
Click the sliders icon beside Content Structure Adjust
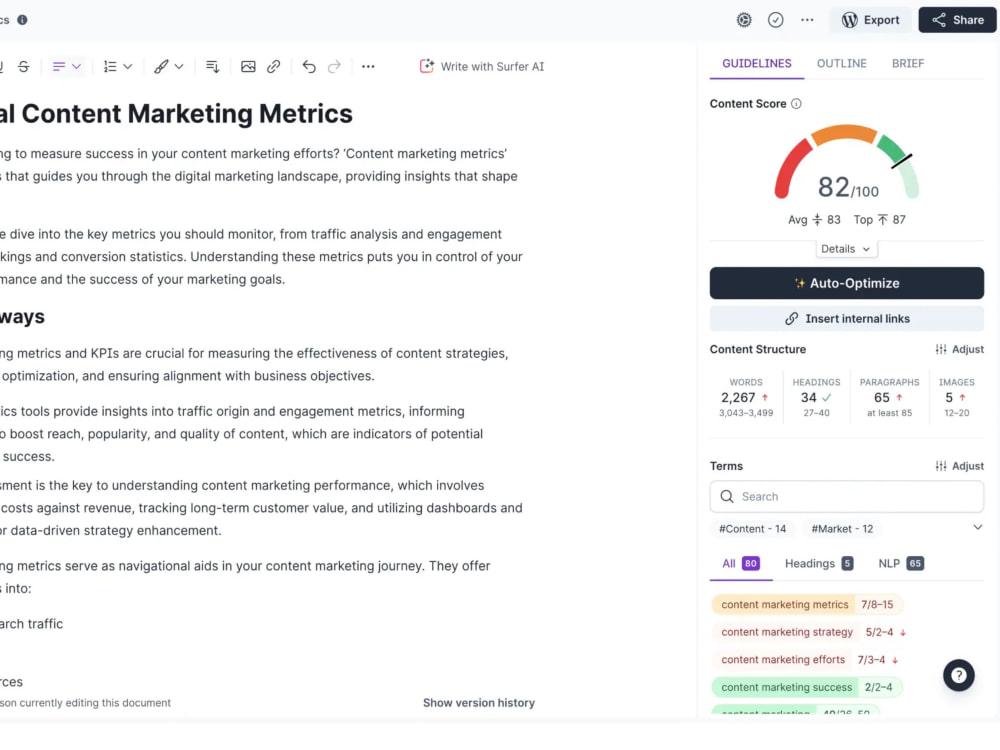tap(941, 349)
